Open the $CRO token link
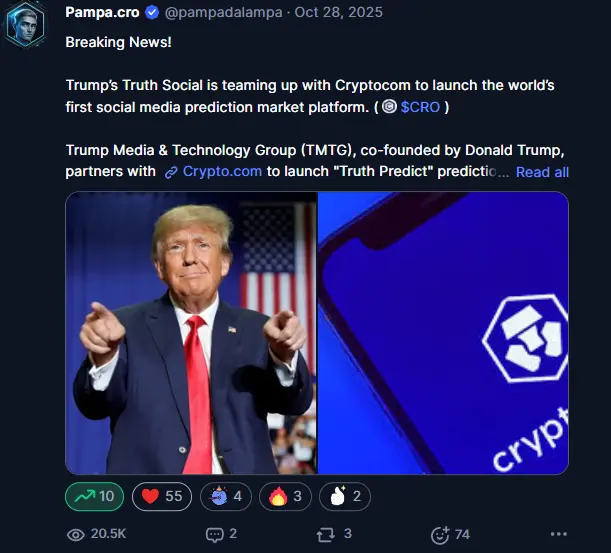Screen dimensions: 611x553 pyautogui.click(x=420, y=107)
